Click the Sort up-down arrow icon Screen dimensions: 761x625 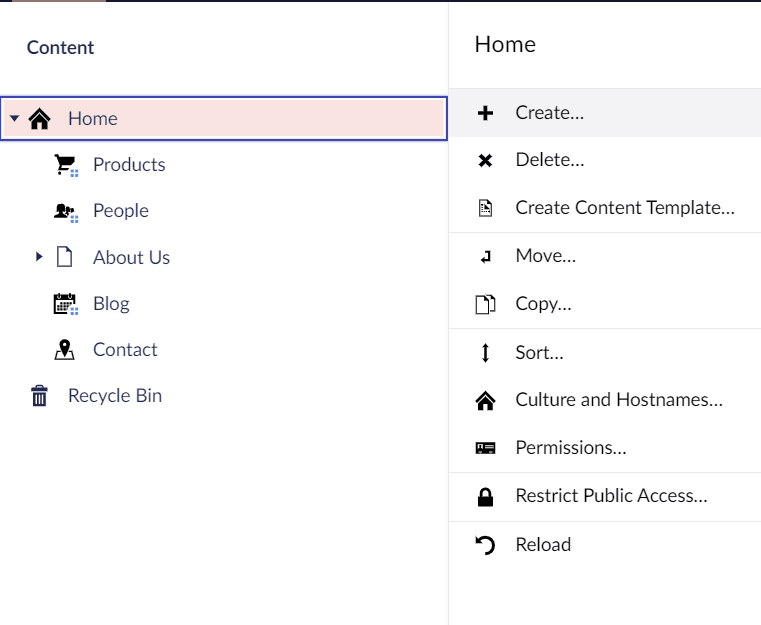point(485,353)
